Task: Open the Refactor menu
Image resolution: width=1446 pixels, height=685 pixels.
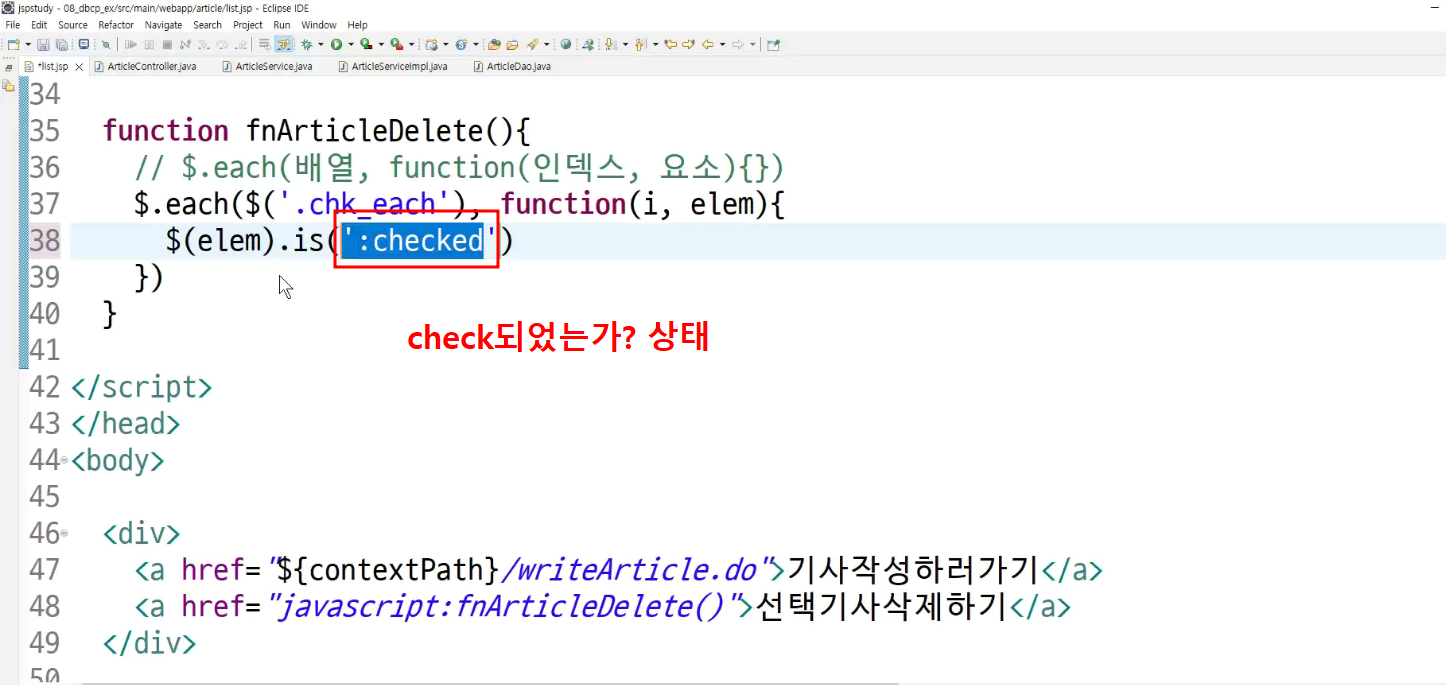Action: [116, 25]
